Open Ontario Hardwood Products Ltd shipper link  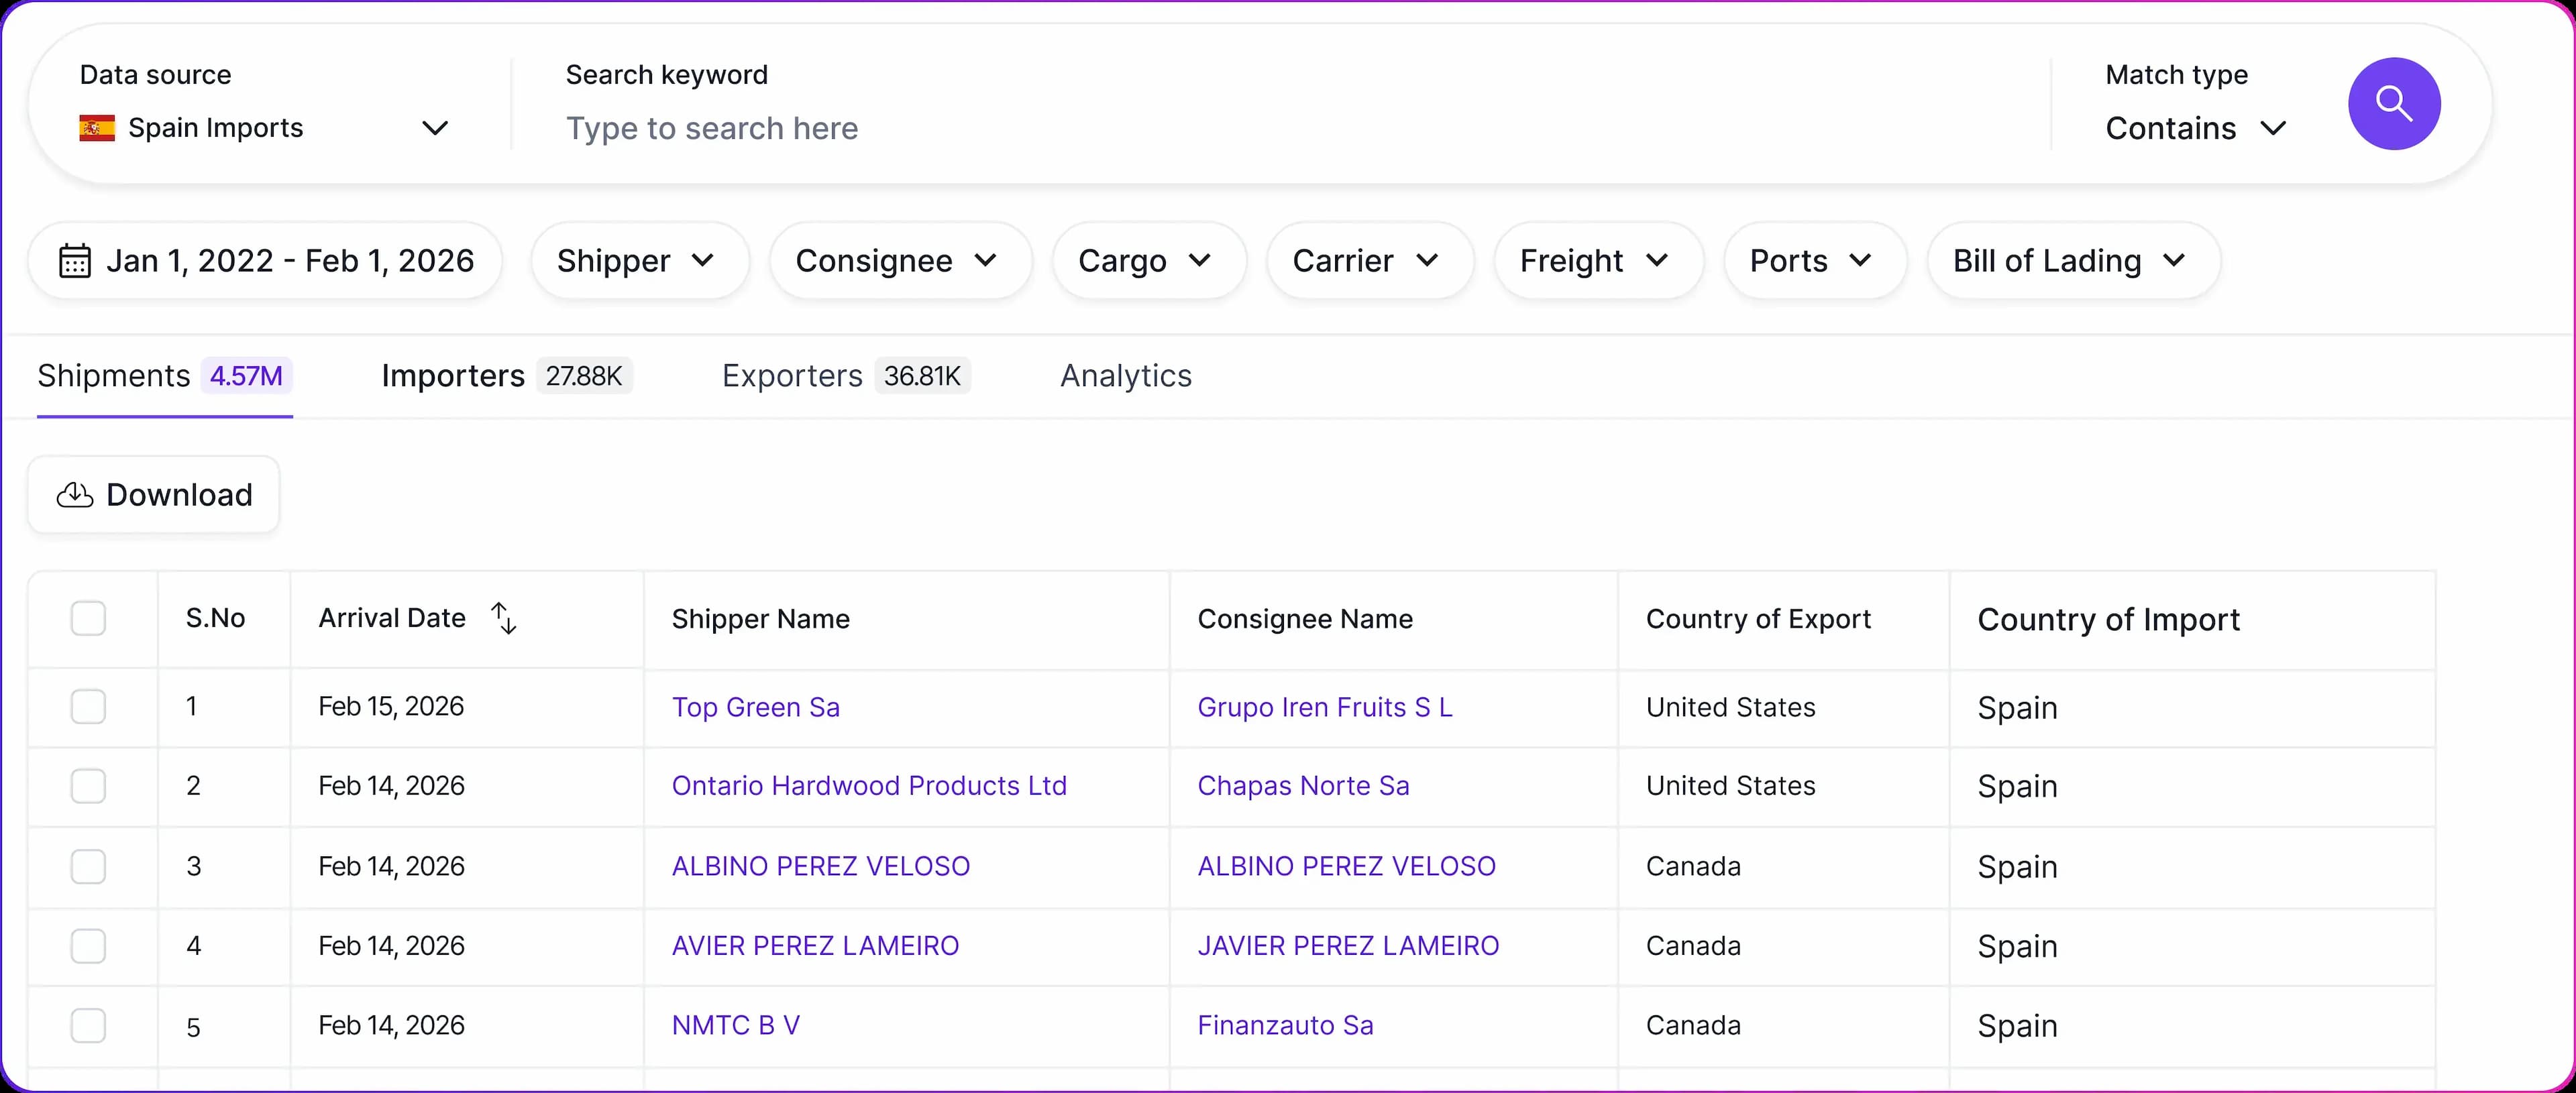point(868,786)
